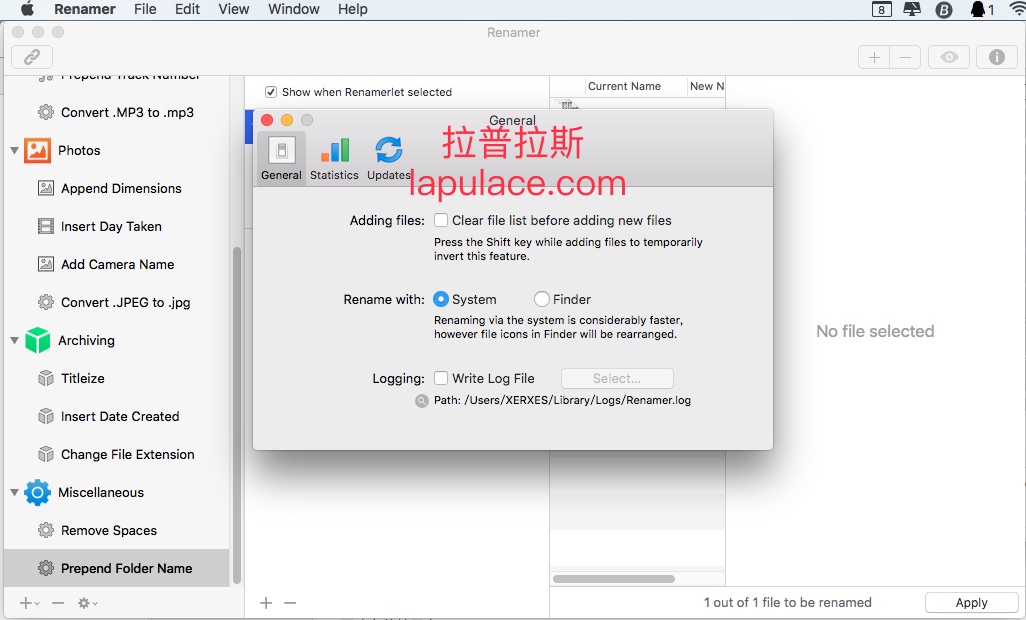The image size is (1026, 620).
Task: Click the circled B menu bar icon
Action: click(944, 9)
